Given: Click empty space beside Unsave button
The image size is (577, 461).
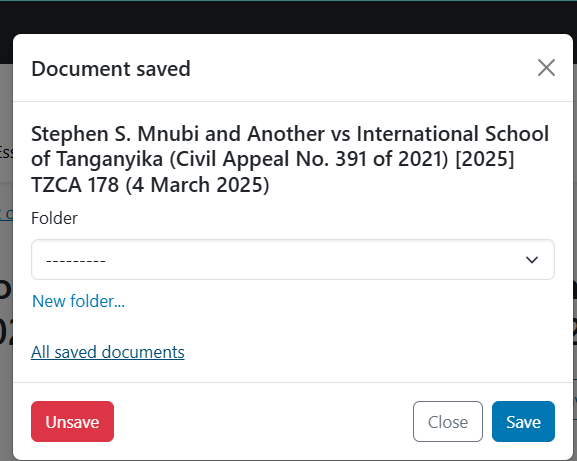Looking at the screenshot, I should coord(263,422).
